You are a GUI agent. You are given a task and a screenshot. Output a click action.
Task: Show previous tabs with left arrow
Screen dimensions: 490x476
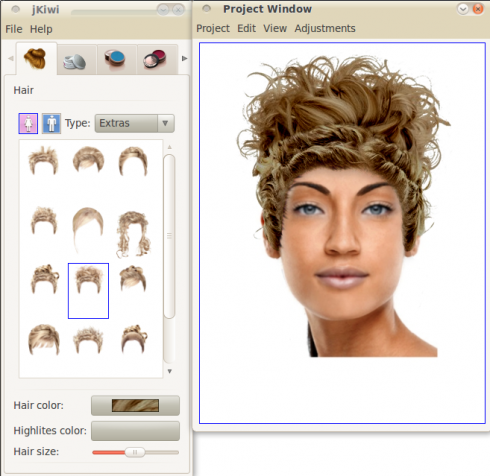pos(11,59)
